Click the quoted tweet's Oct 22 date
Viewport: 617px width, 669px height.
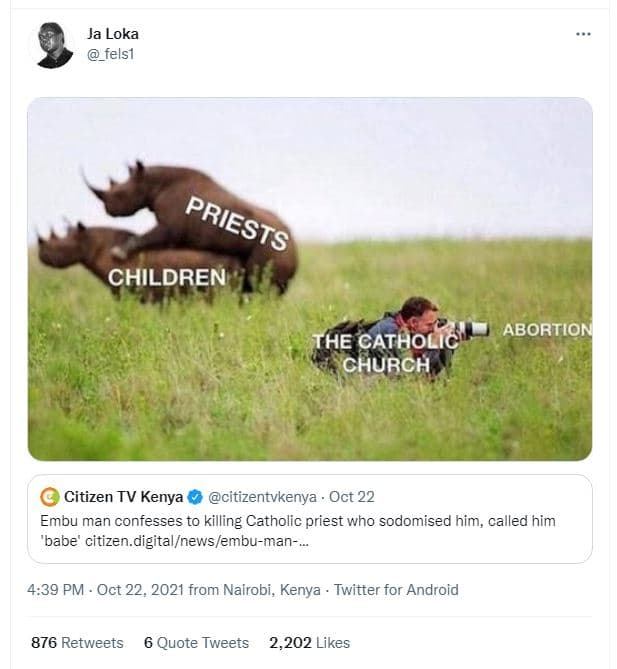coord(351,497)
